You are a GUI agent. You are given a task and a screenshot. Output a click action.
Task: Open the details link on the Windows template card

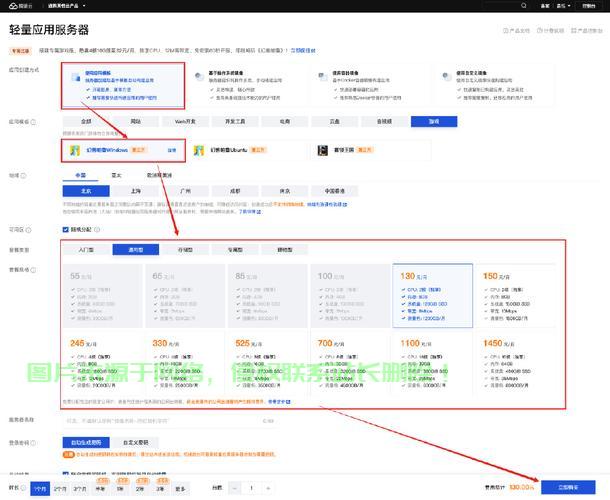pyautogui.click(x=172, y=150)
